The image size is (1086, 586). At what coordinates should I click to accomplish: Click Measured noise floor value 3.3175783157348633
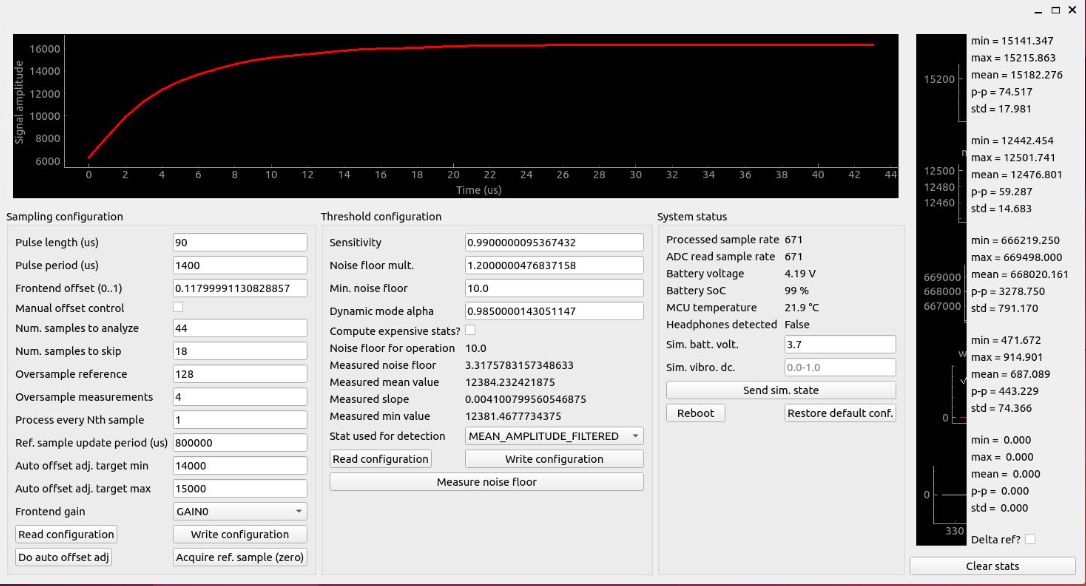pyautogui.click(x=519, y=365)
